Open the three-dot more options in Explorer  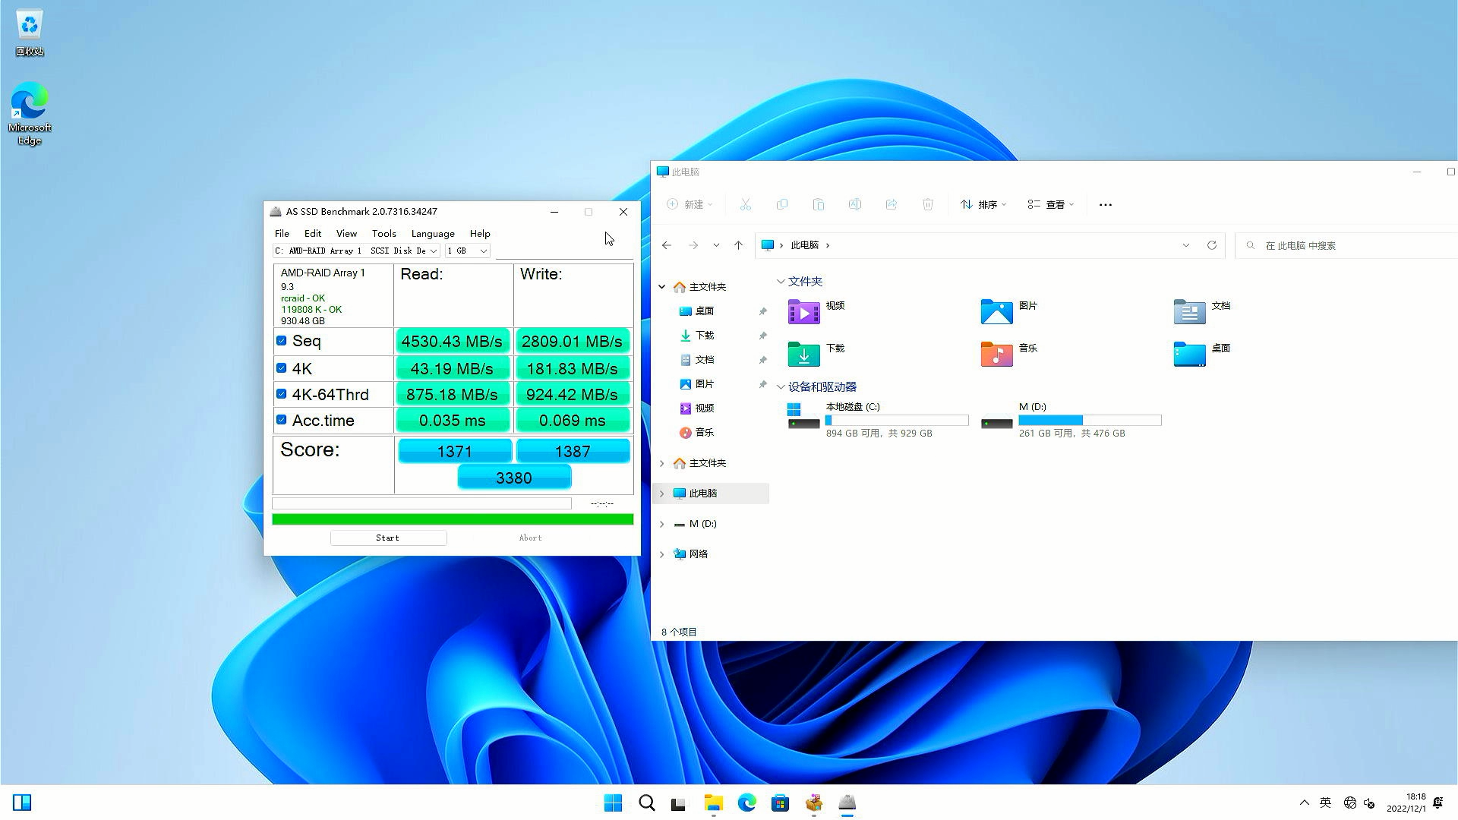pos(1105,204)
